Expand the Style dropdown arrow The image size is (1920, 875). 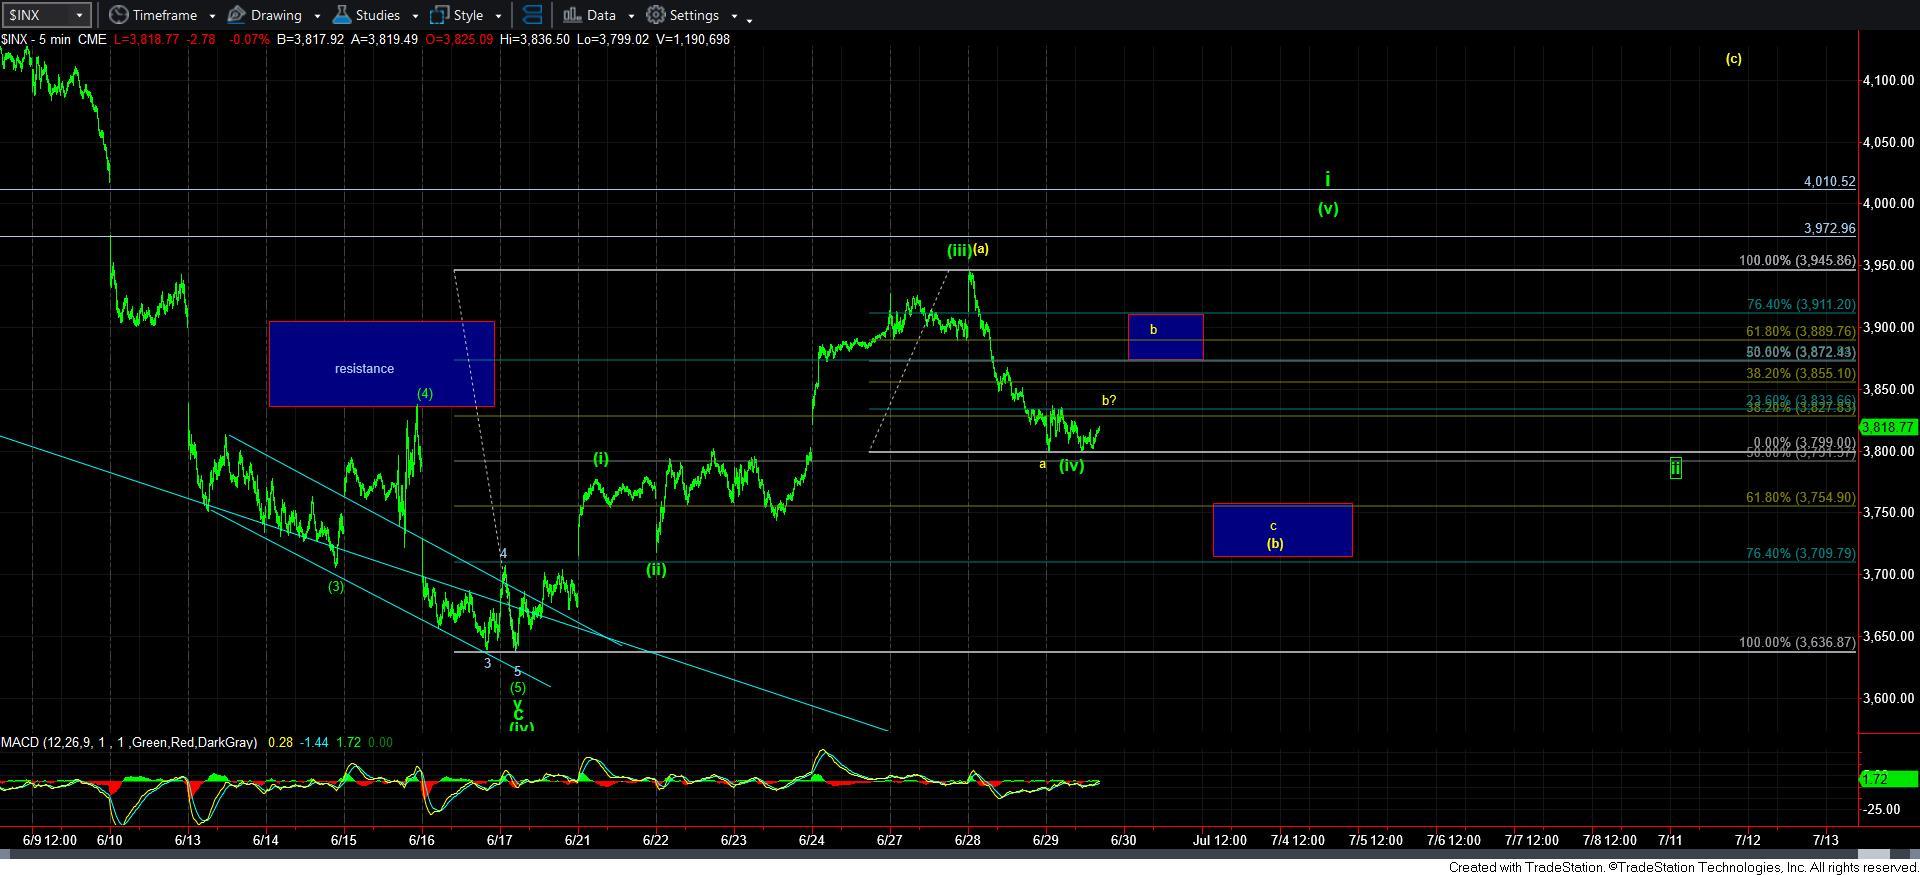coord(498,16)
